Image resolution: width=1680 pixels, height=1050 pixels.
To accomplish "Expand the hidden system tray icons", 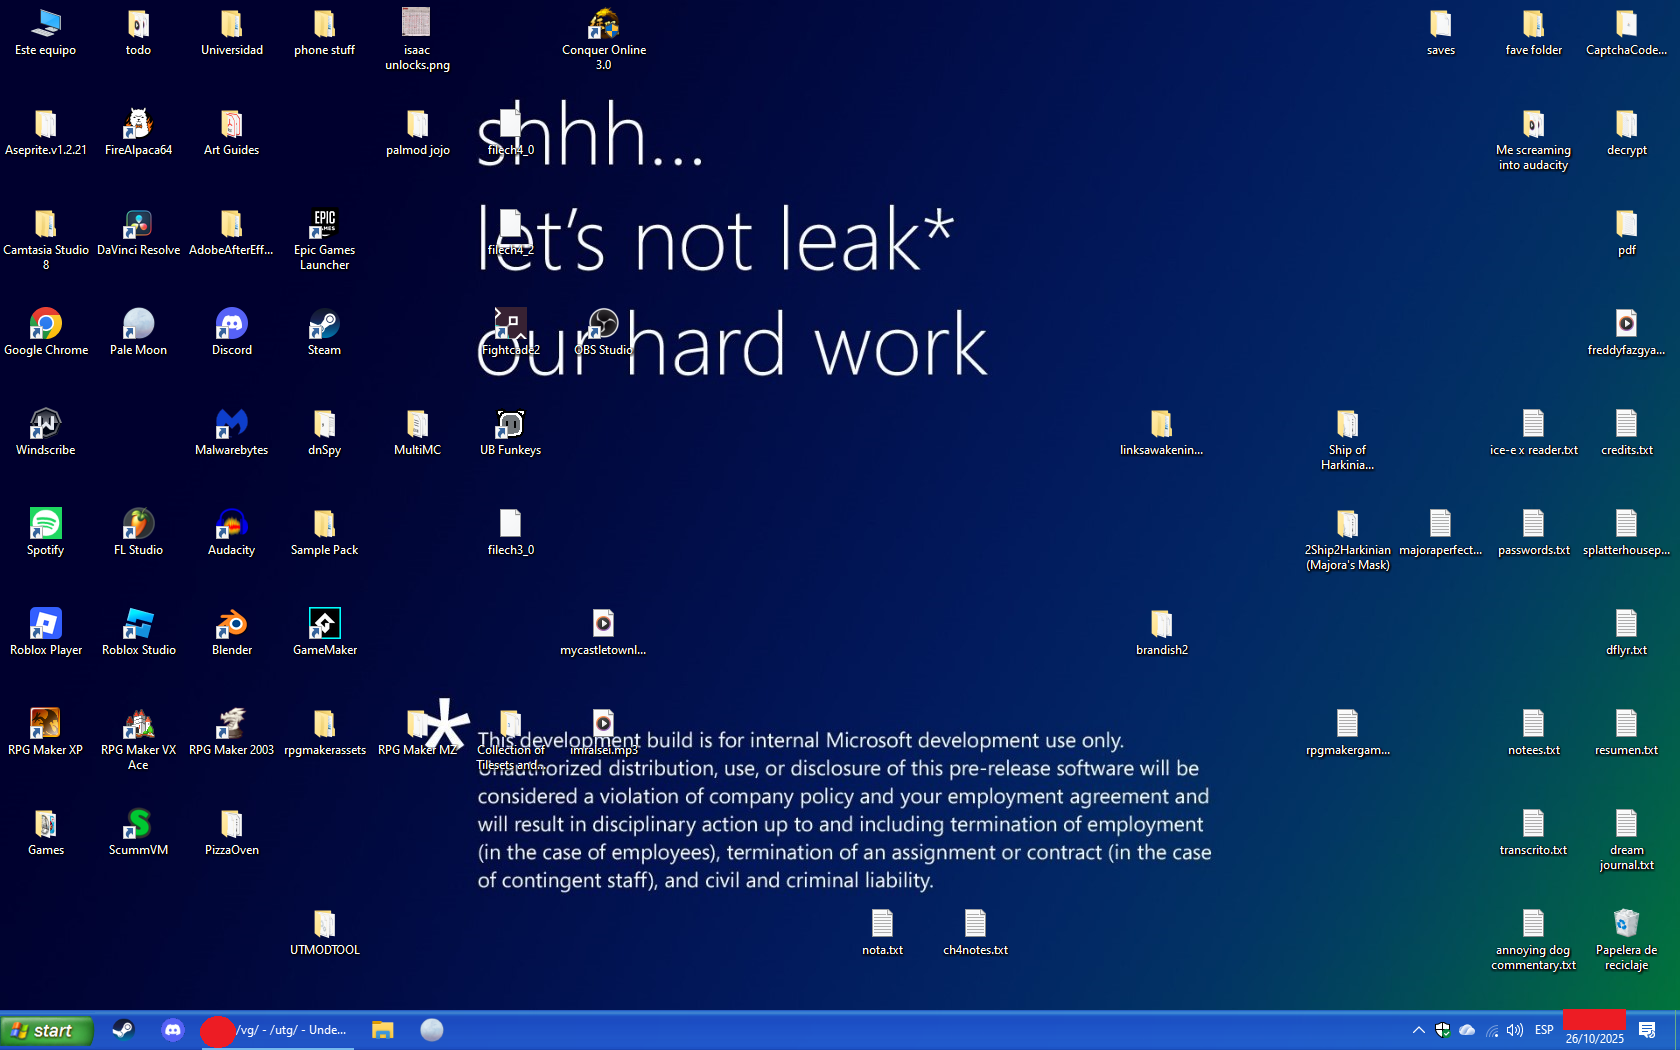I will (x=1418, y=1030).
